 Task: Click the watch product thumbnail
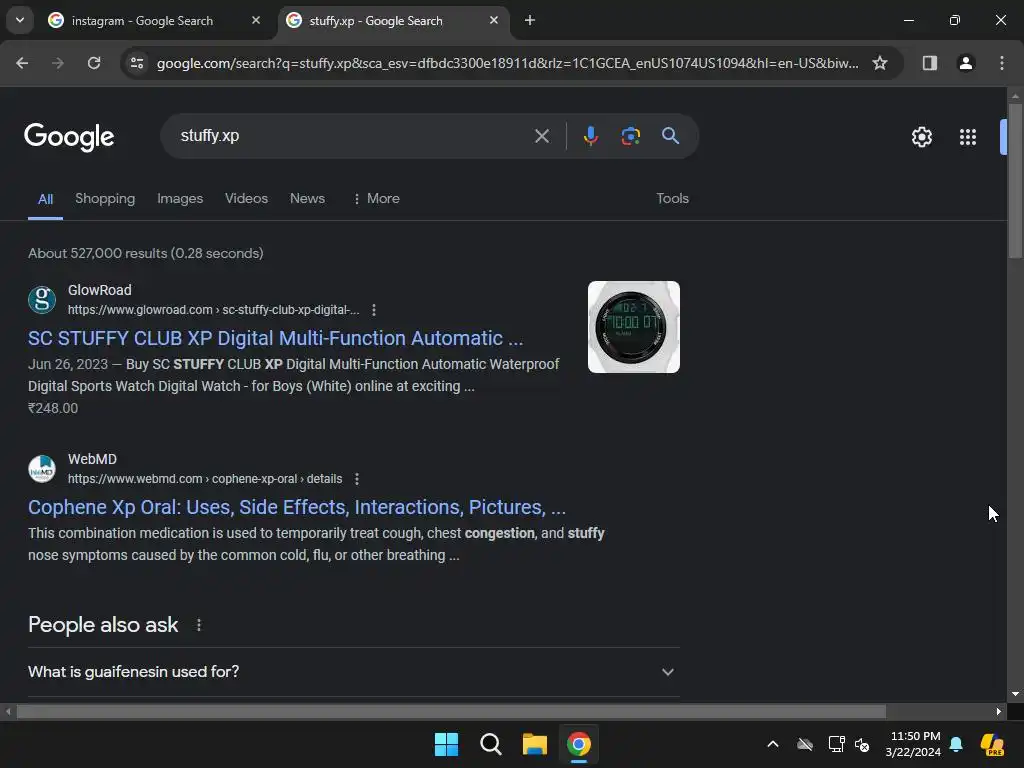point(633,327)
